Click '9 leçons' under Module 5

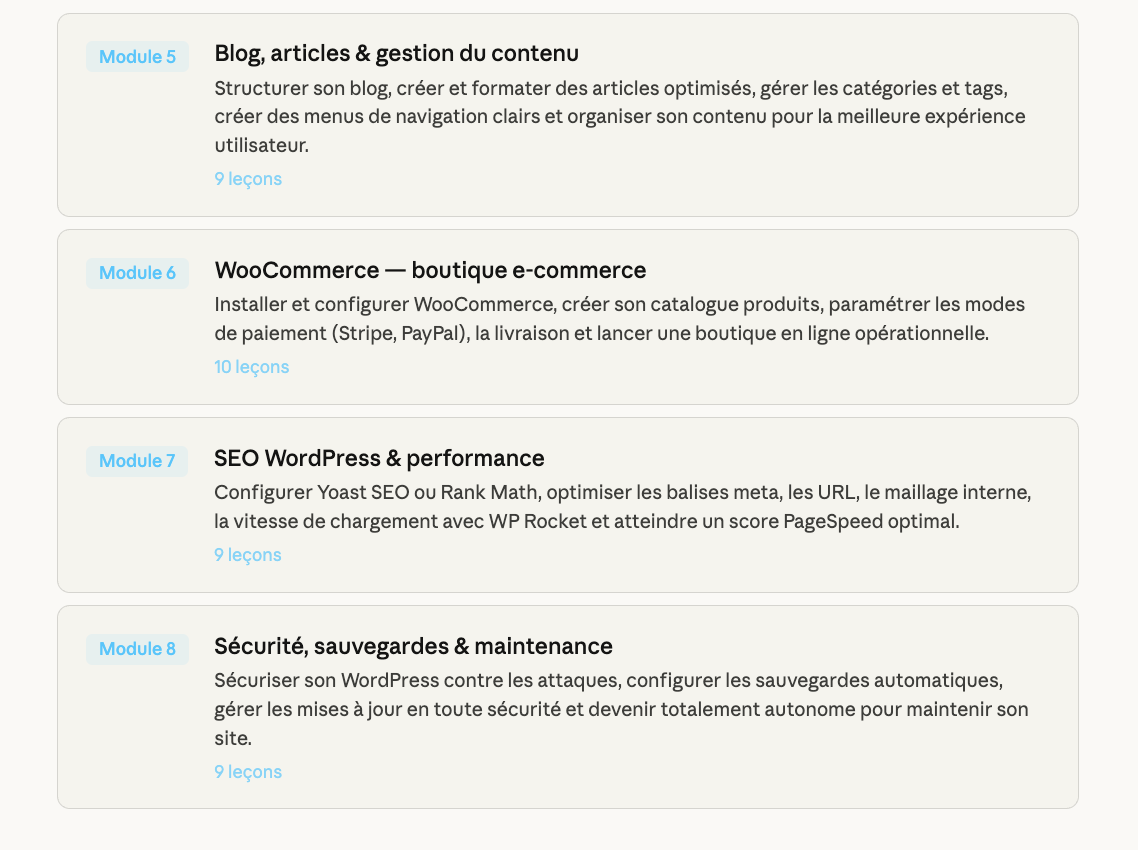click(248, 179)
